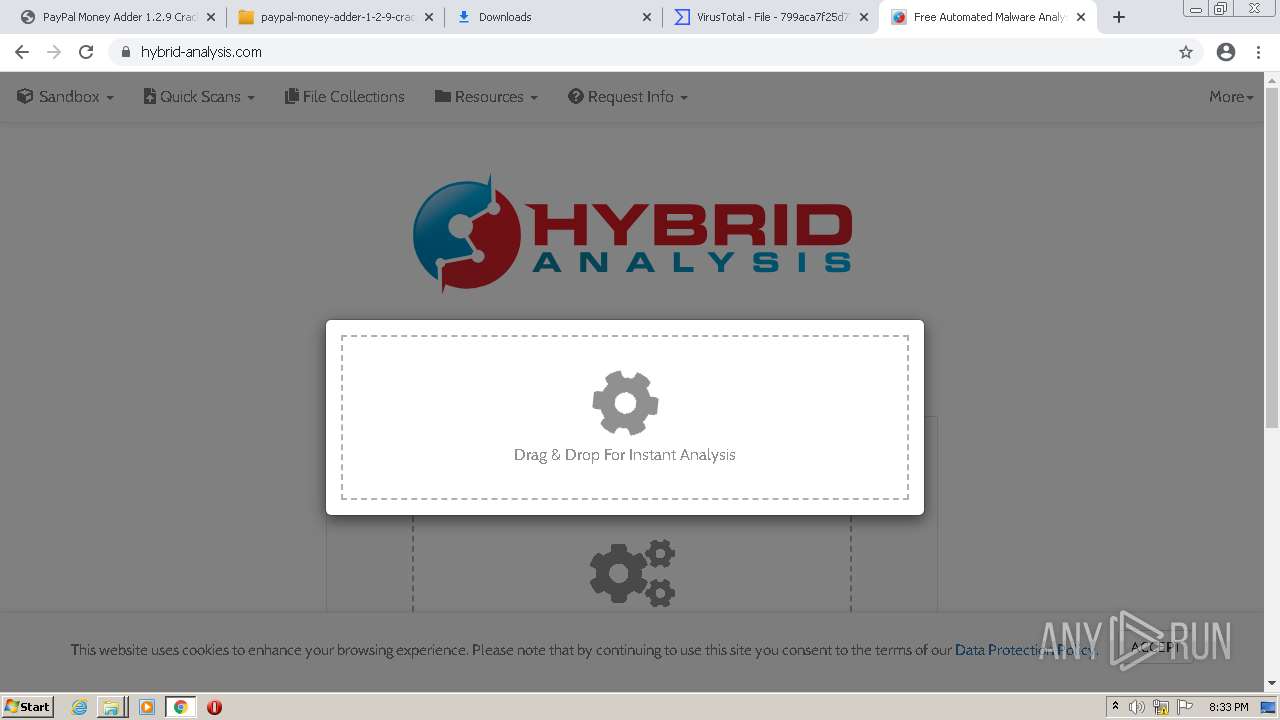This screenshot has width=1280, height=720.
Task: Bookmark this page with star icon
Action: (x=1186, y=52)
